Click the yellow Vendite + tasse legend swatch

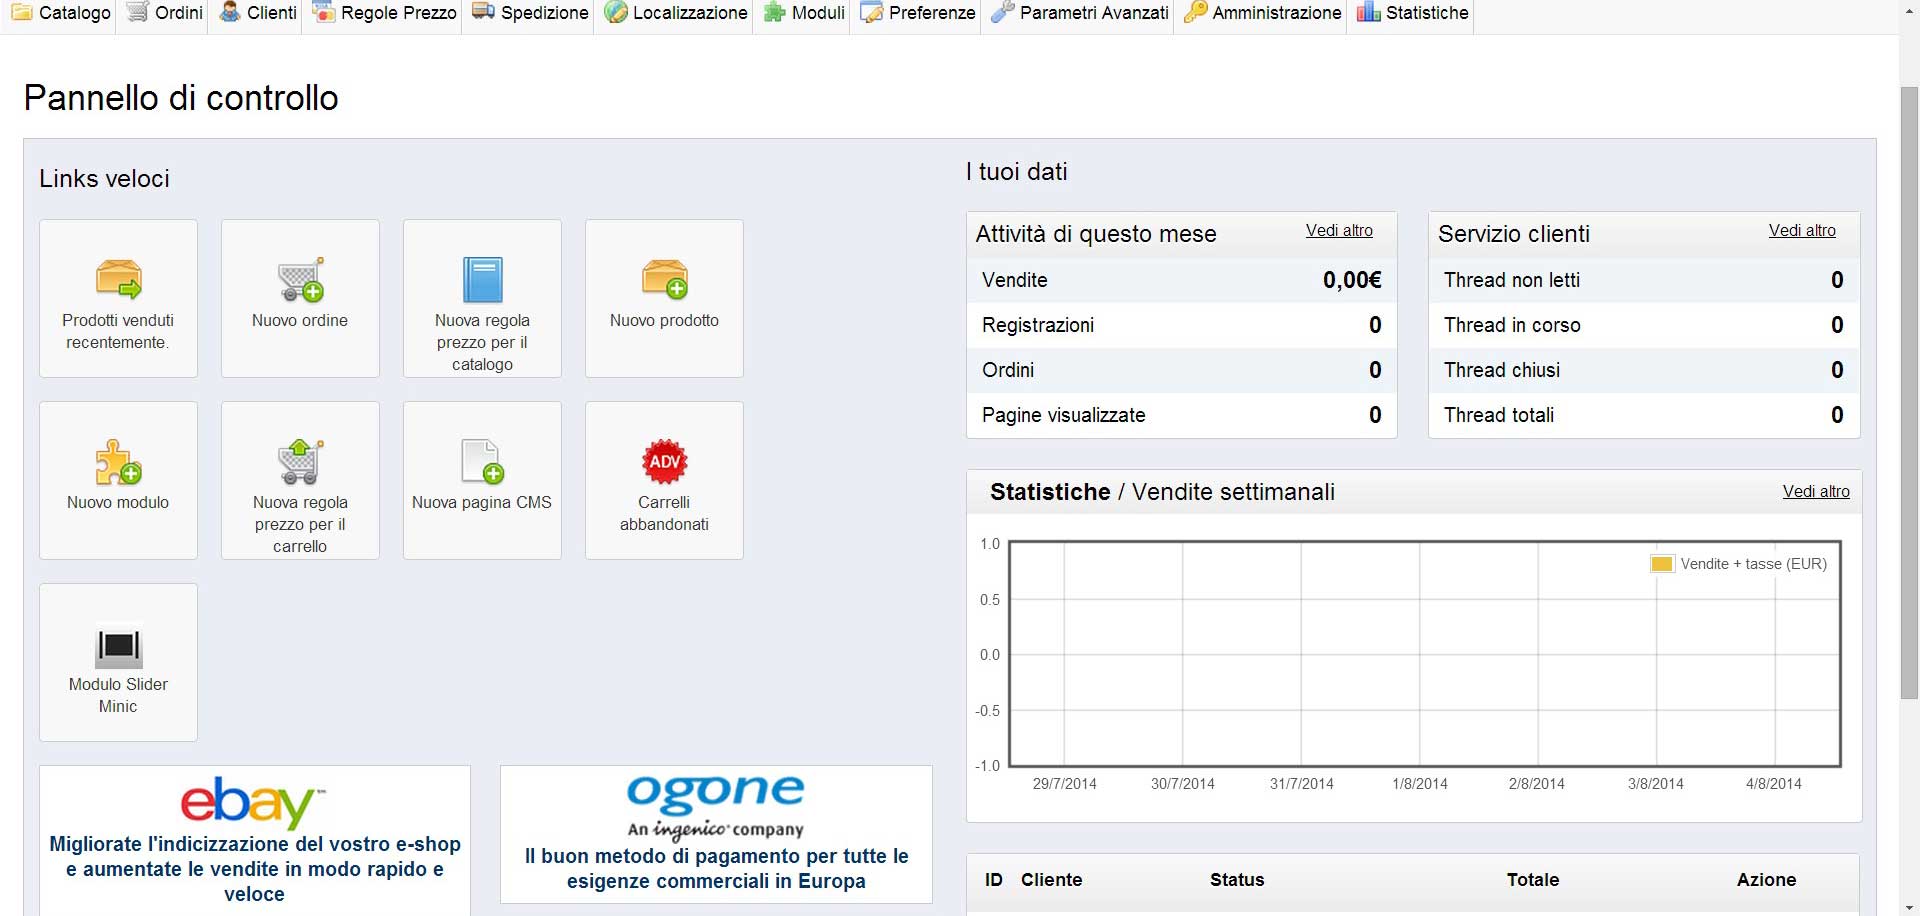tap(1662, 564)
